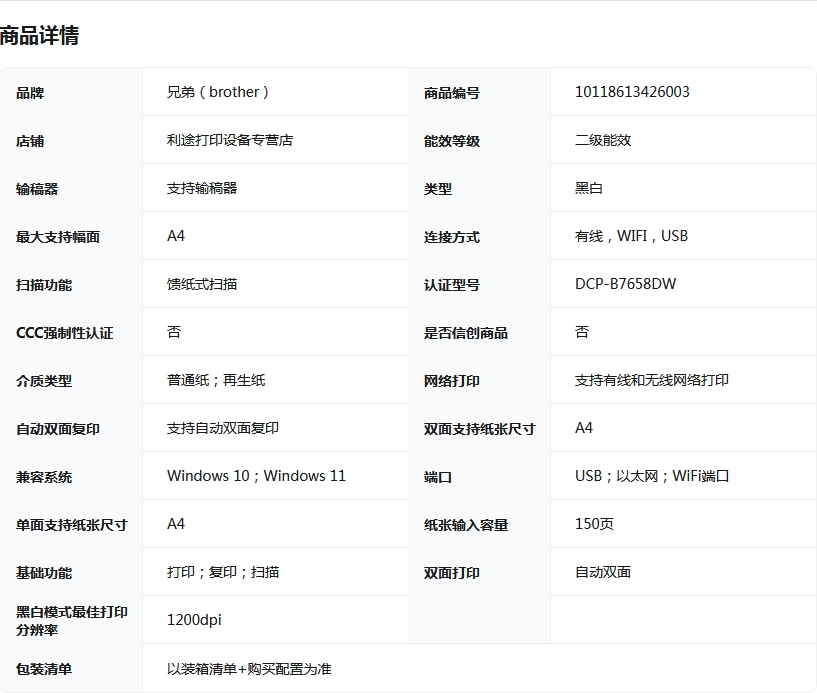Click store name 利途打印设备专营店

(230, 140)
